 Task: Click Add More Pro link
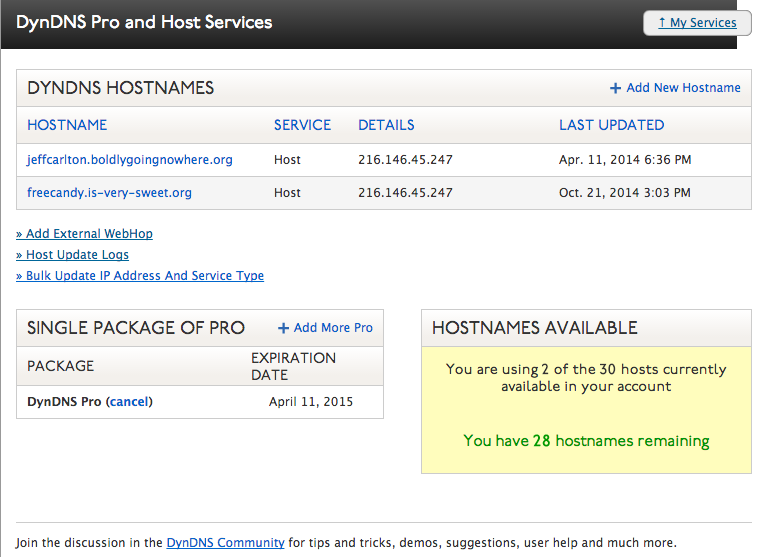pos(333,328)
